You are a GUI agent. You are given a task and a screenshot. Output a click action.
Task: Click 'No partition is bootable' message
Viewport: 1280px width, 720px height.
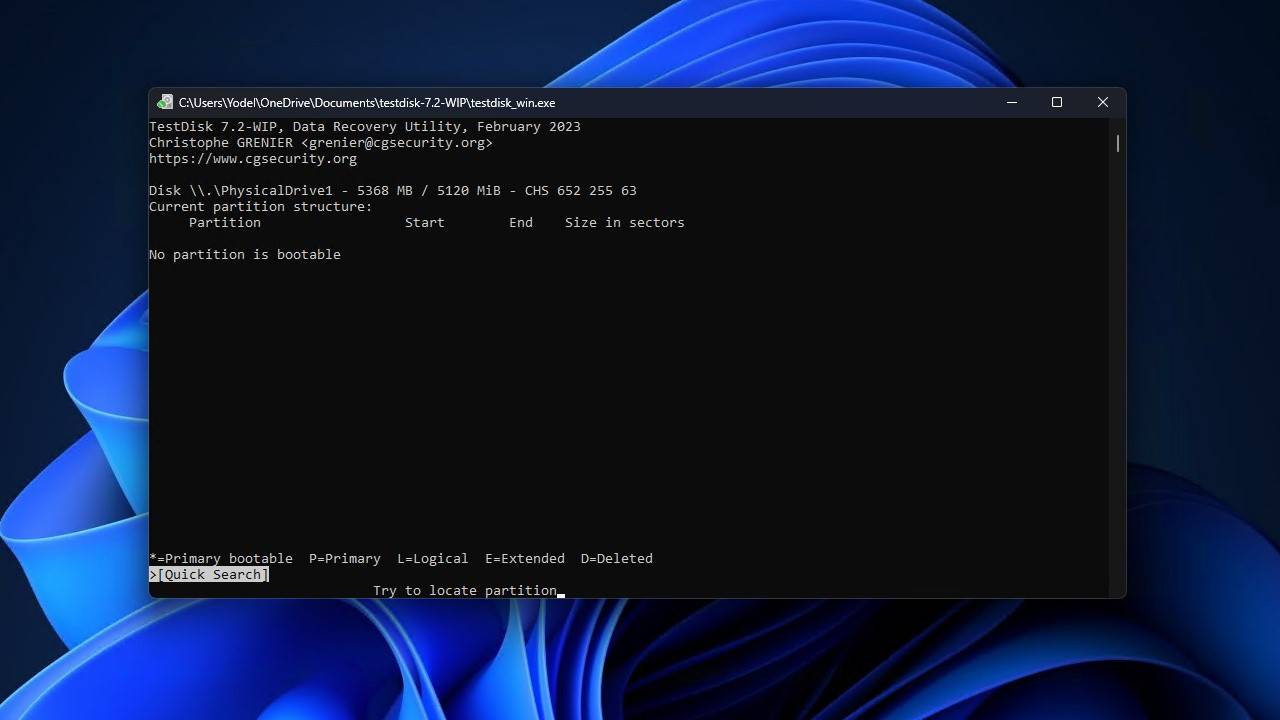coord(245,255)
